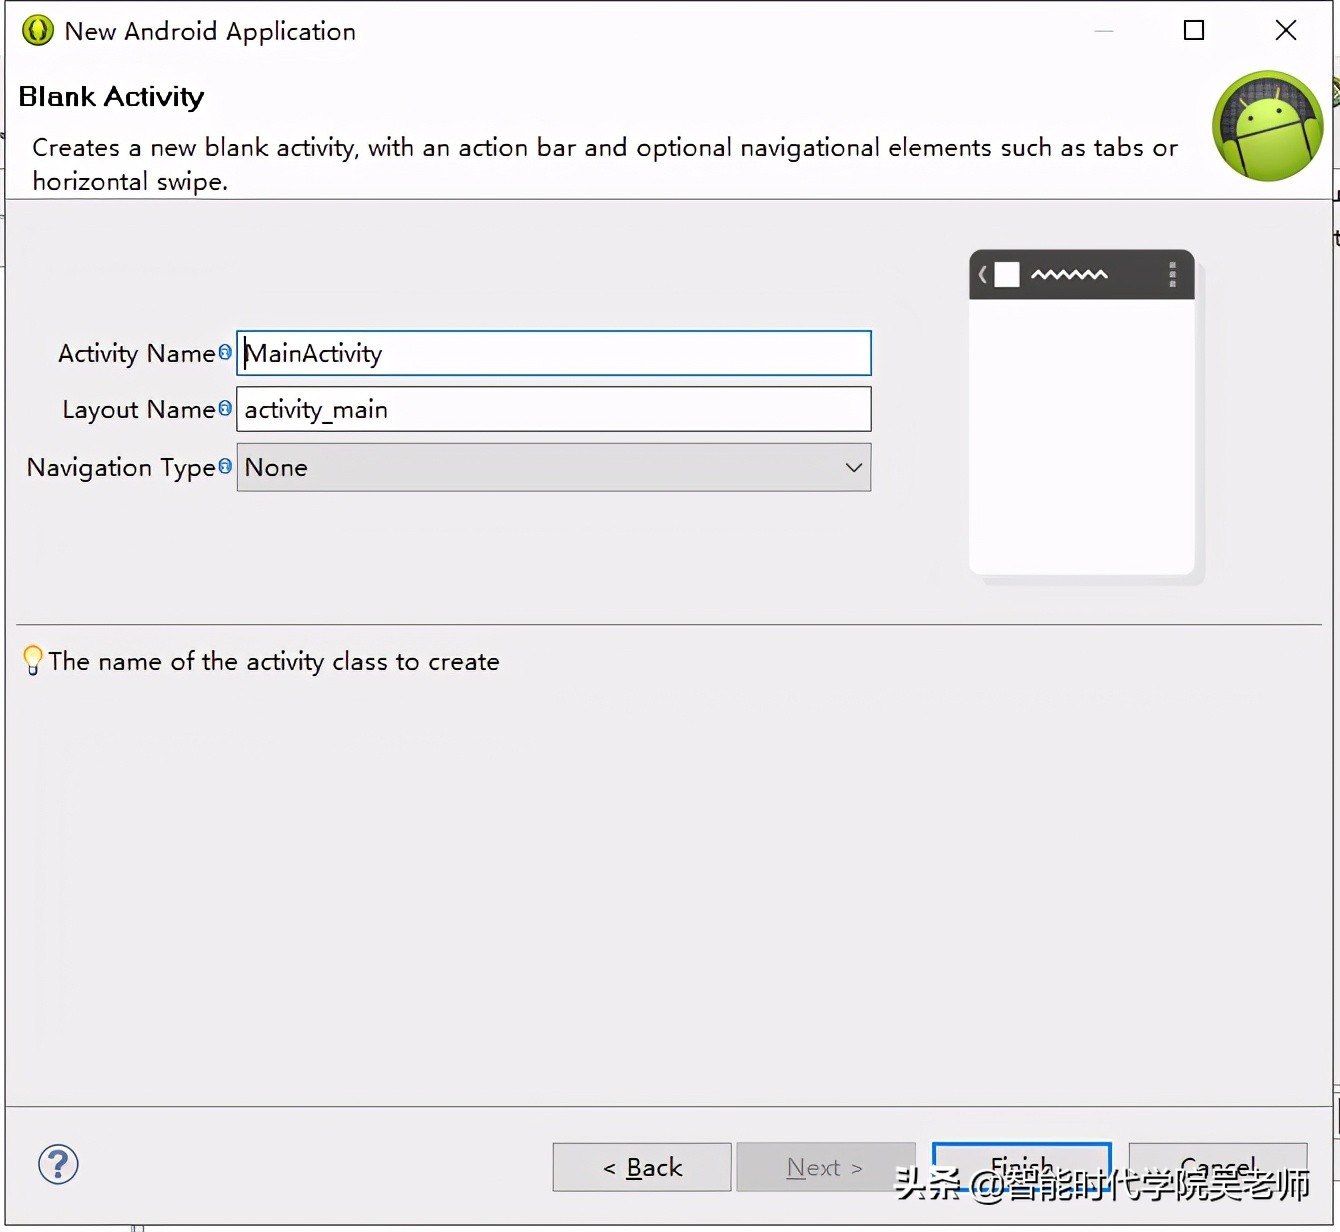The width and height of the screenshot is (1340, 1232).
Task: Minimize the New Android Application window
Action: point(1104,31)
